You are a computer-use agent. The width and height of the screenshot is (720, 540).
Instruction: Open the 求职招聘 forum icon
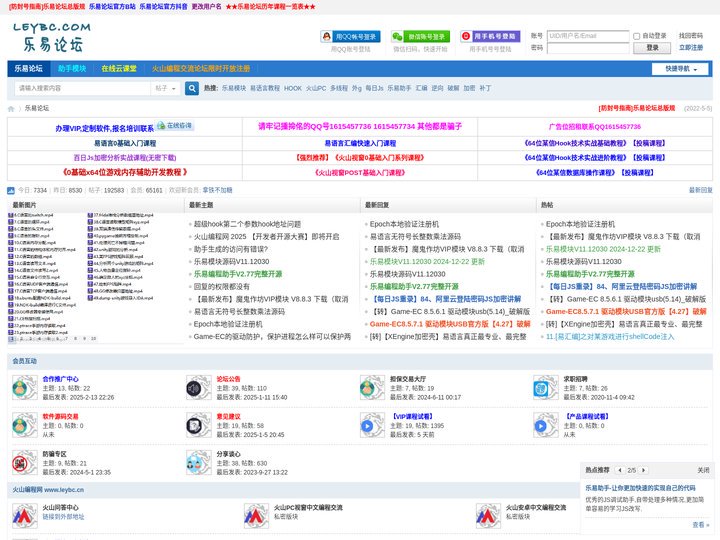pos(546,388)
